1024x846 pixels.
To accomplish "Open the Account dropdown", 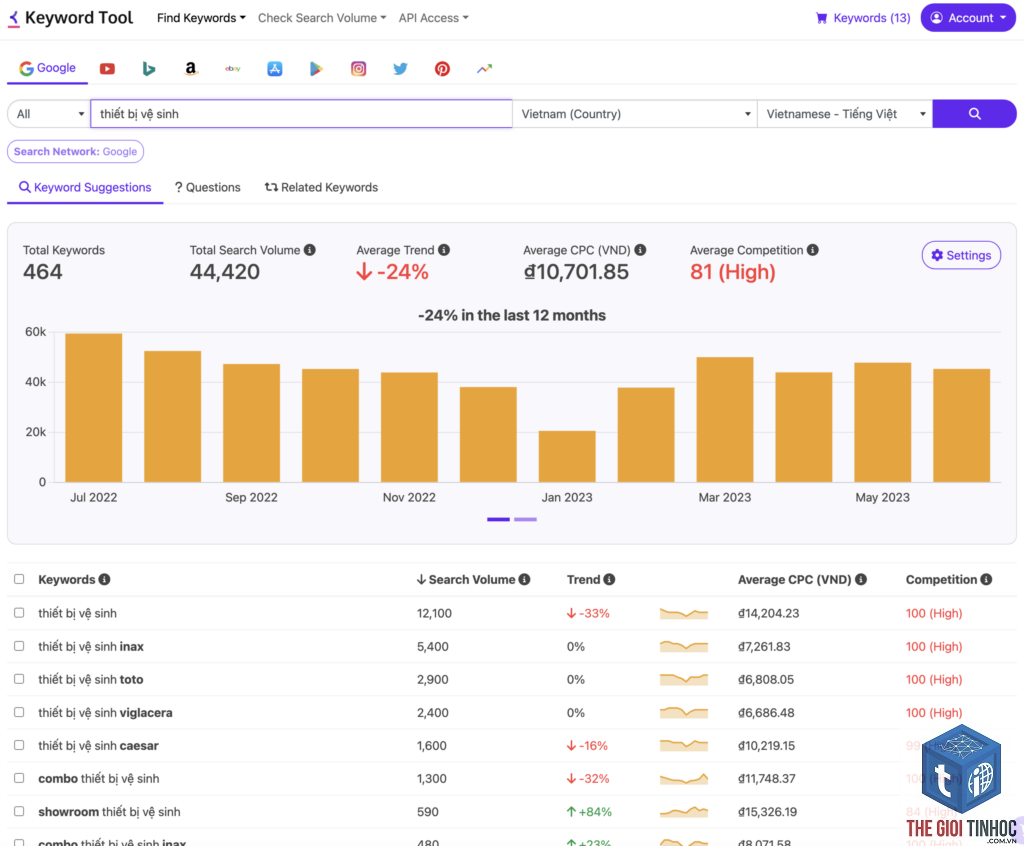I will click(968, 18).
